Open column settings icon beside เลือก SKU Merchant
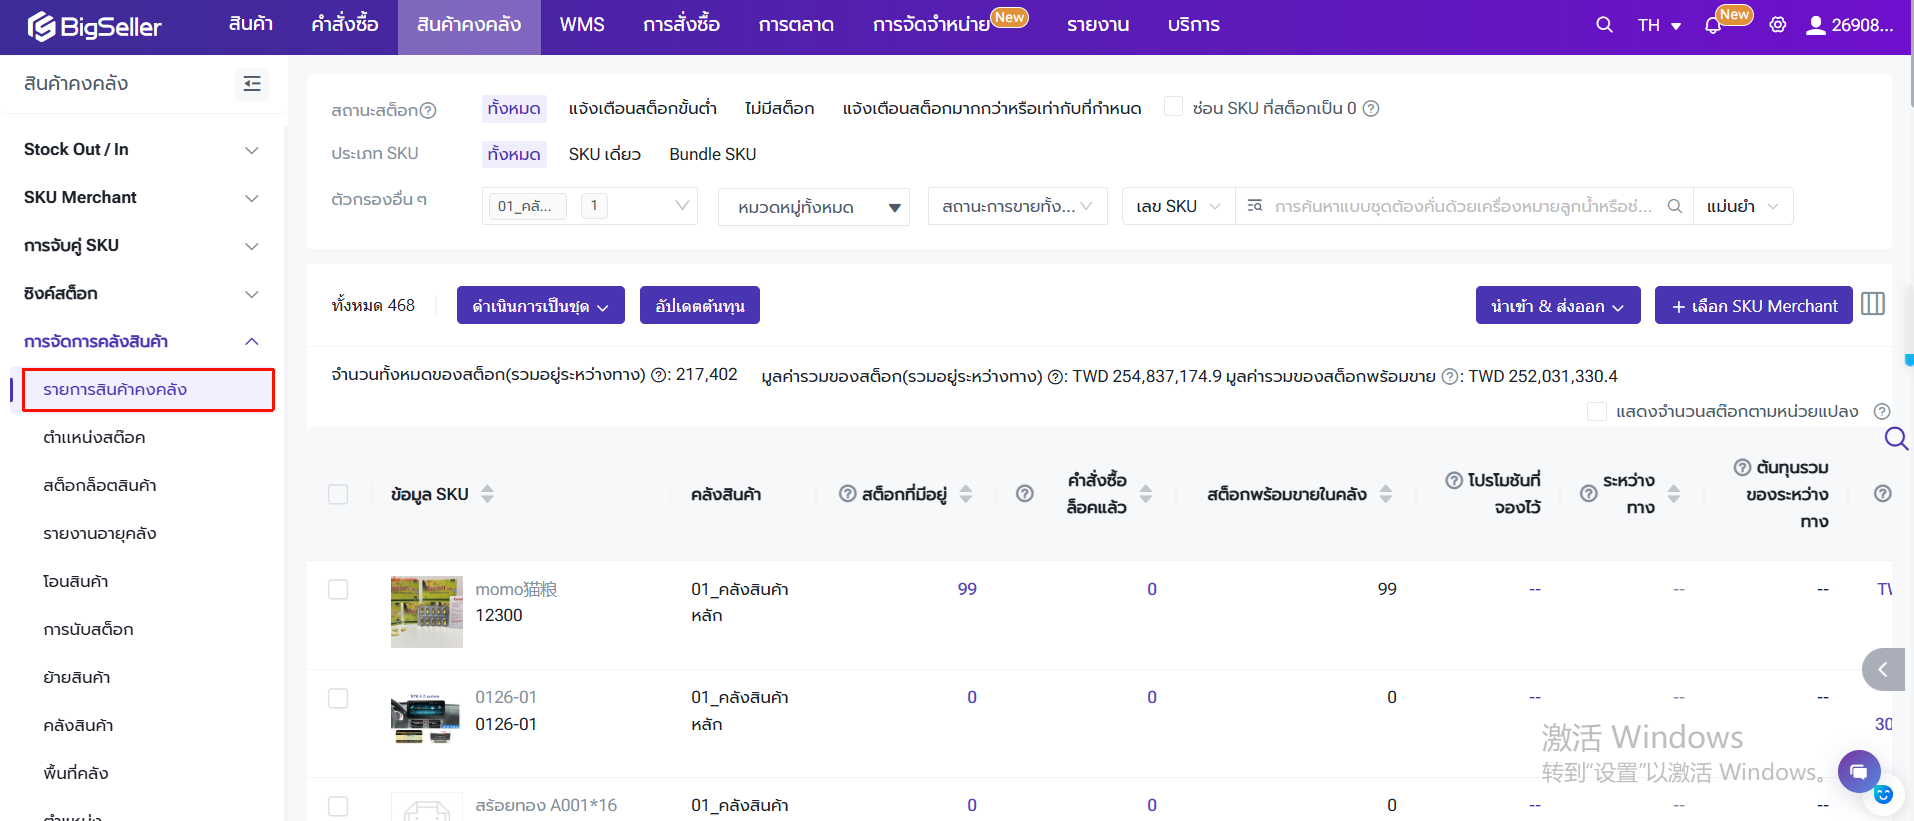Image resolution: width=1914 pixels, height=821 pixels. click(1873, 304)
